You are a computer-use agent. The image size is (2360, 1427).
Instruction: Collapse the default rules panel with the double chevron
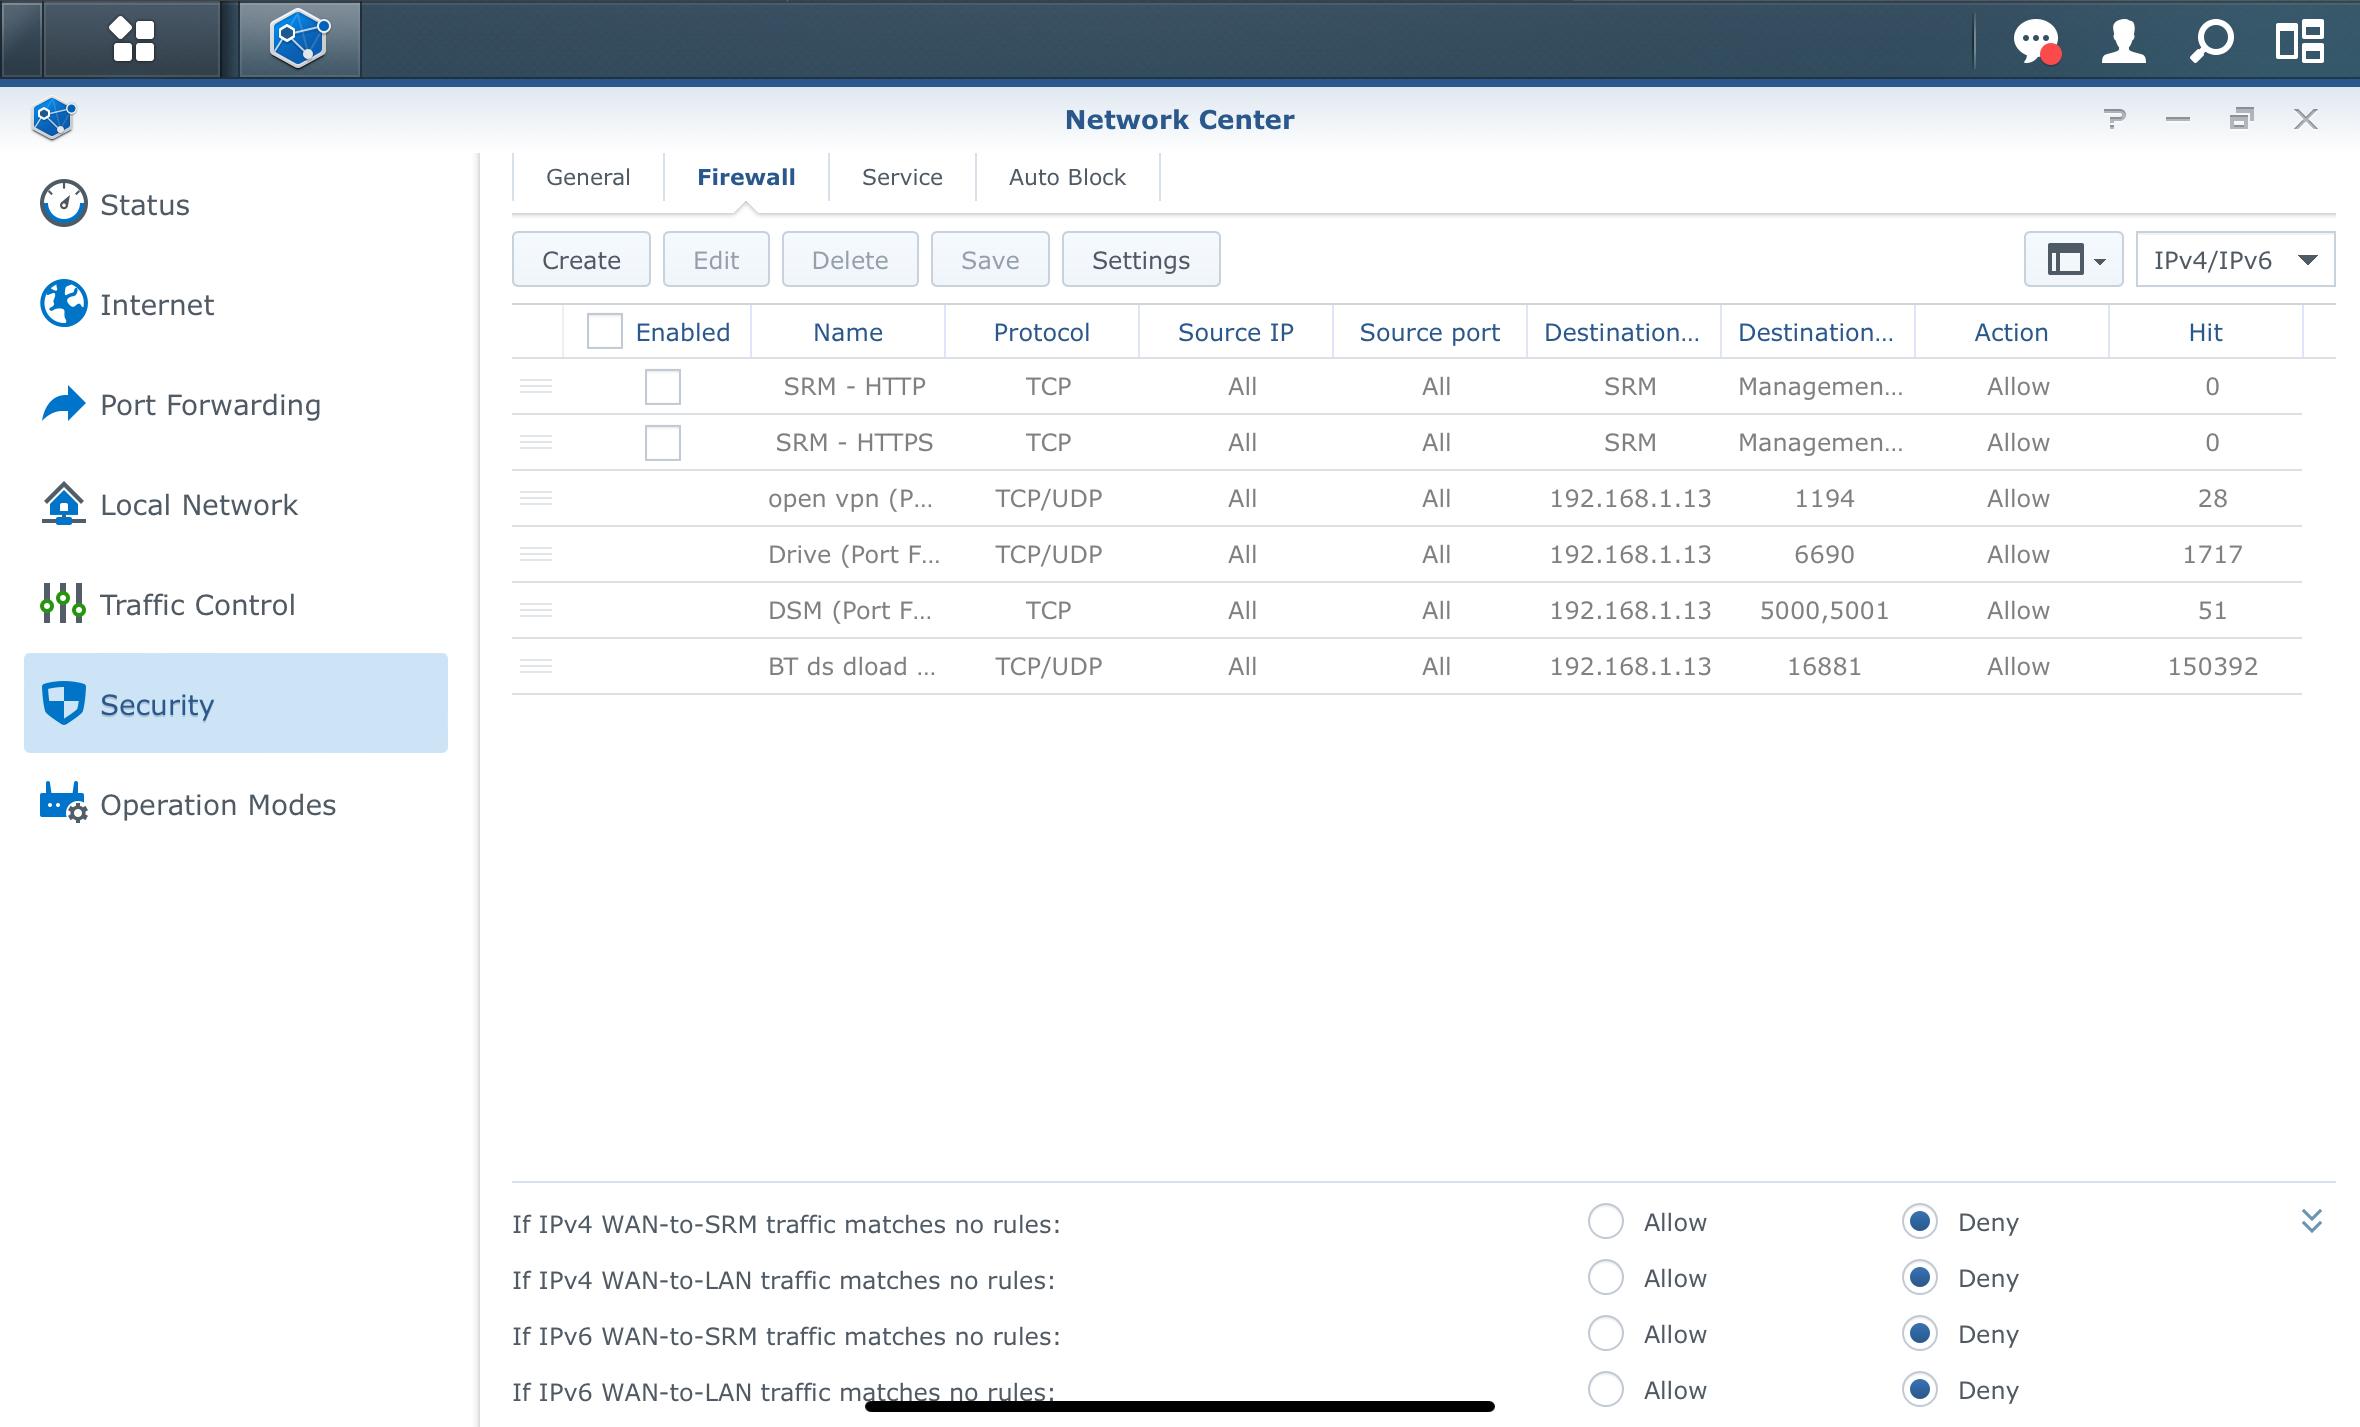(2311, 1220)
